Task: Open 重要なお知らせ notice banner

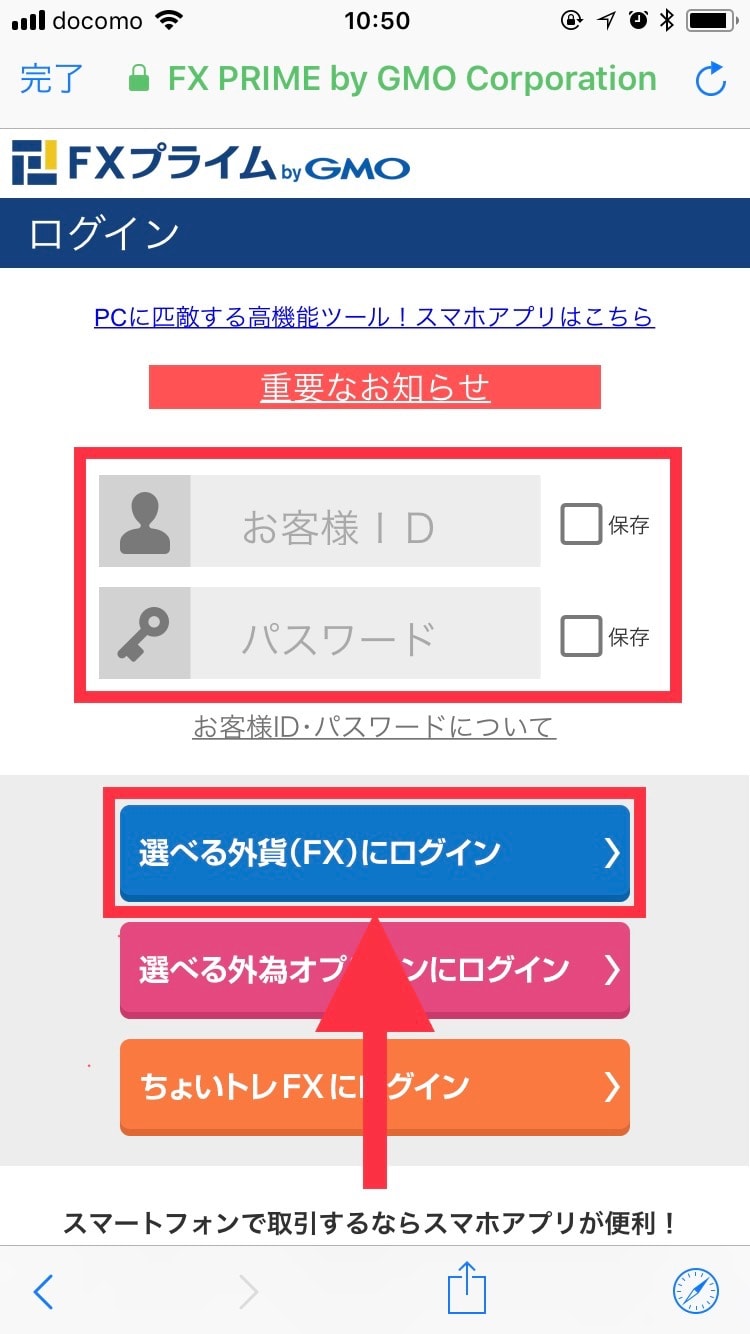Action: (375, 387)
